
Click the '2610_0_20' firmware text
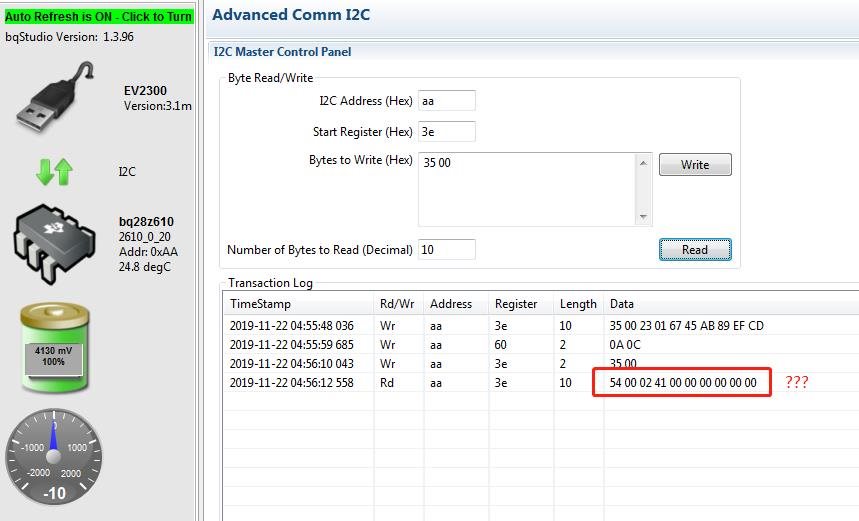(x=145, y=237)
